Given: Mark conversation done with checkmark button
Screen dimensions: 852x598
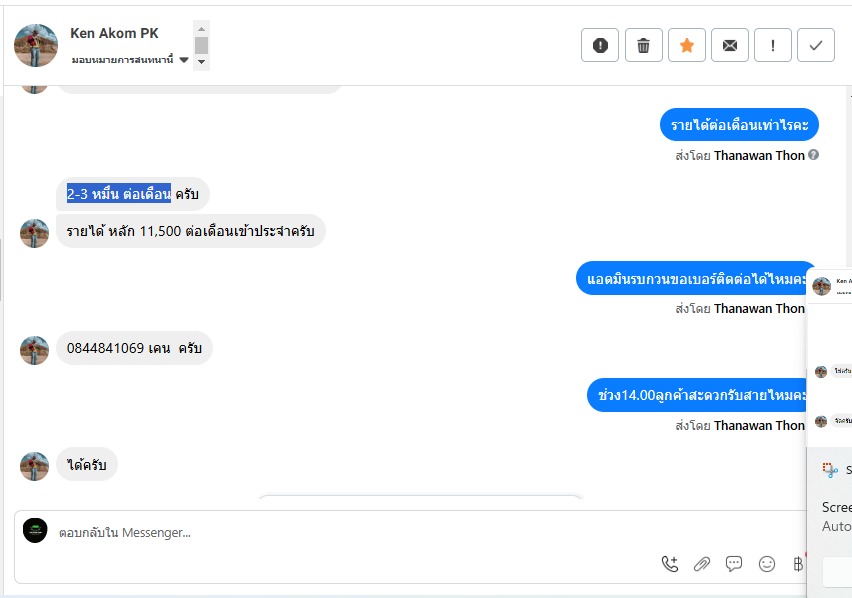Looking at the screenshot, I should tap(816, 45).
